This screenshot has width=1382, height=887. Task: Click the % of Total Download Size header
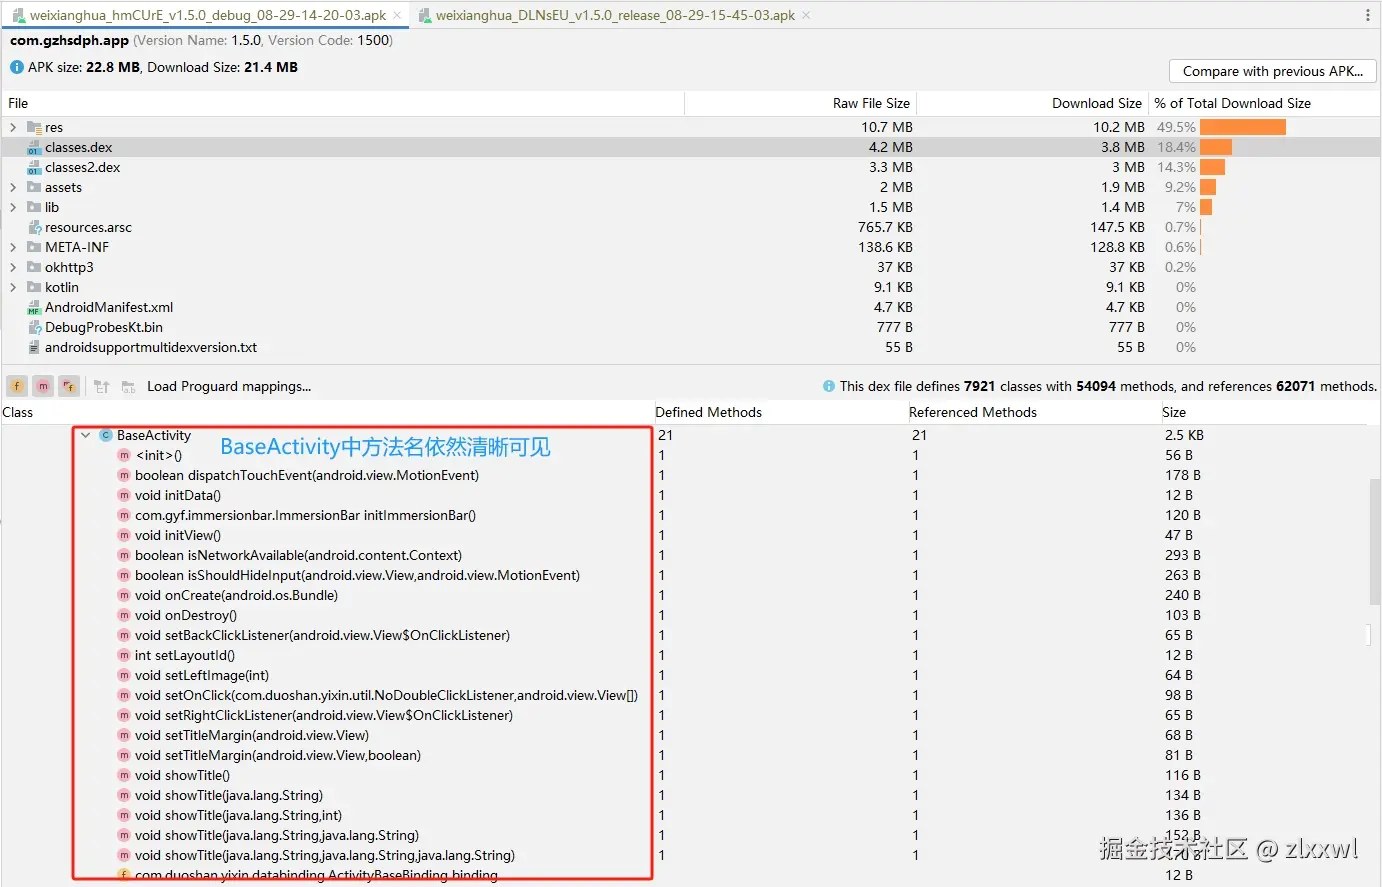[1264, 103]
